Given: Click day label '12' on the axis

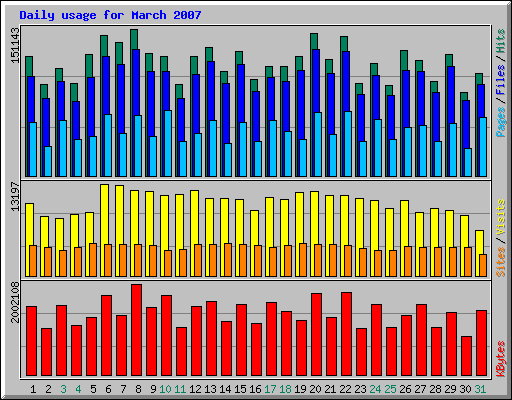Looking at the screenshot, I should point(195,389).
